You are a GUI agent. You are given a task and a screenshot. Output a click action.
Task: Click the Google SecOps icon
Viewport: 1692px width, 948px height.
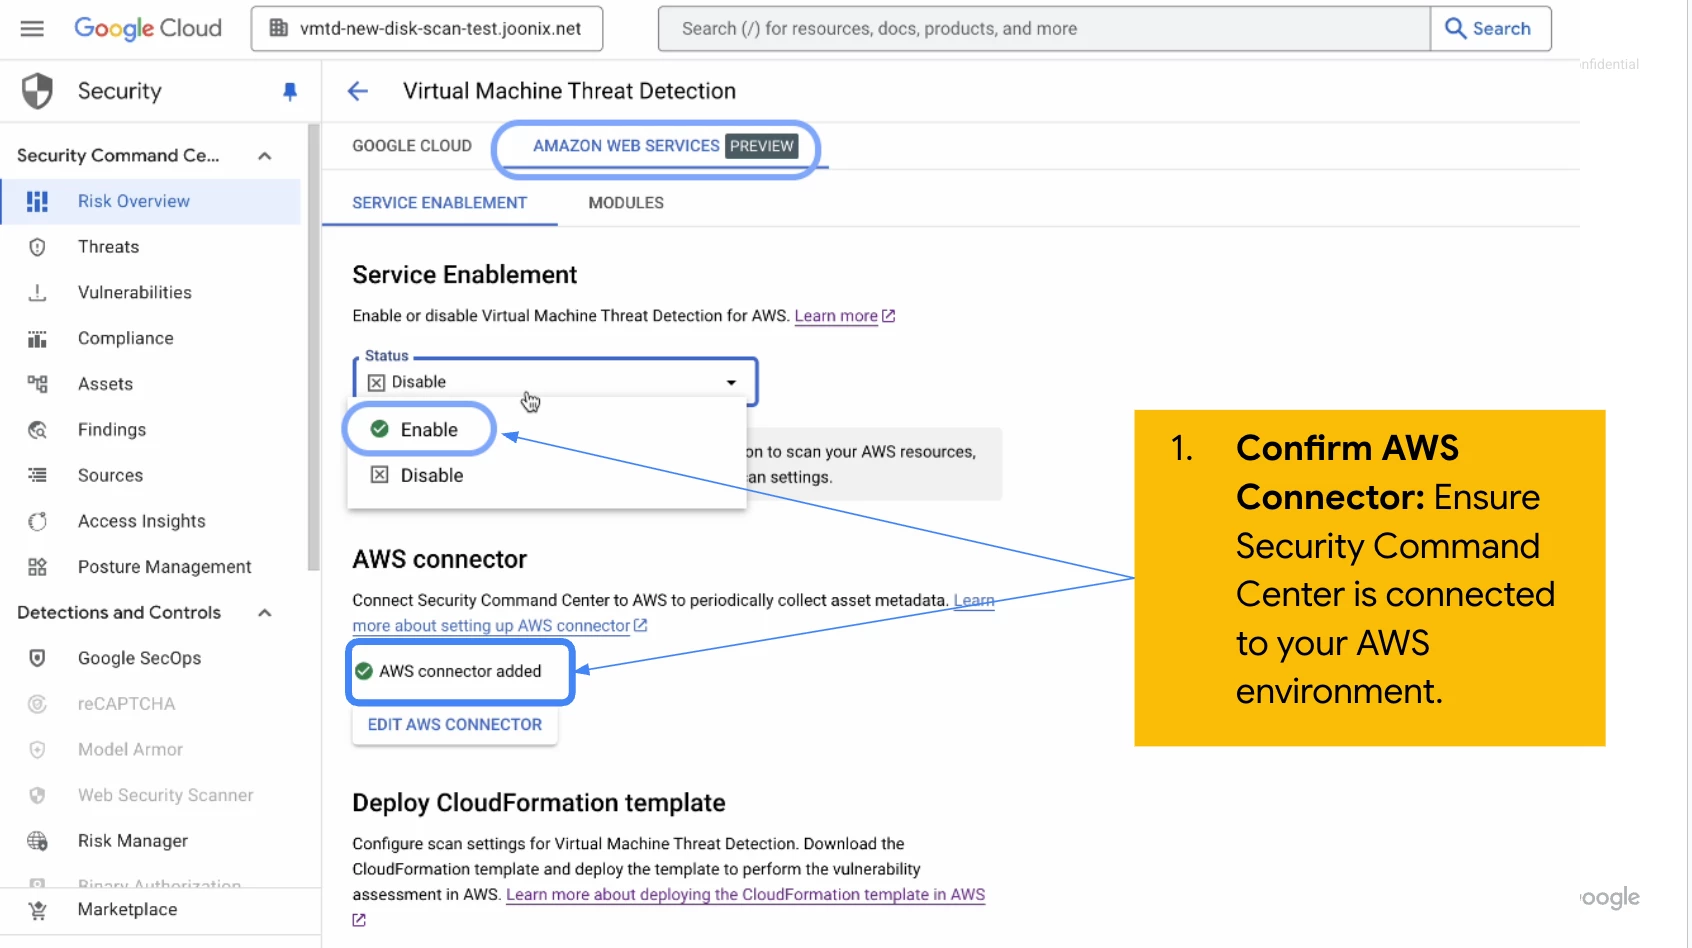pos(37,658)
